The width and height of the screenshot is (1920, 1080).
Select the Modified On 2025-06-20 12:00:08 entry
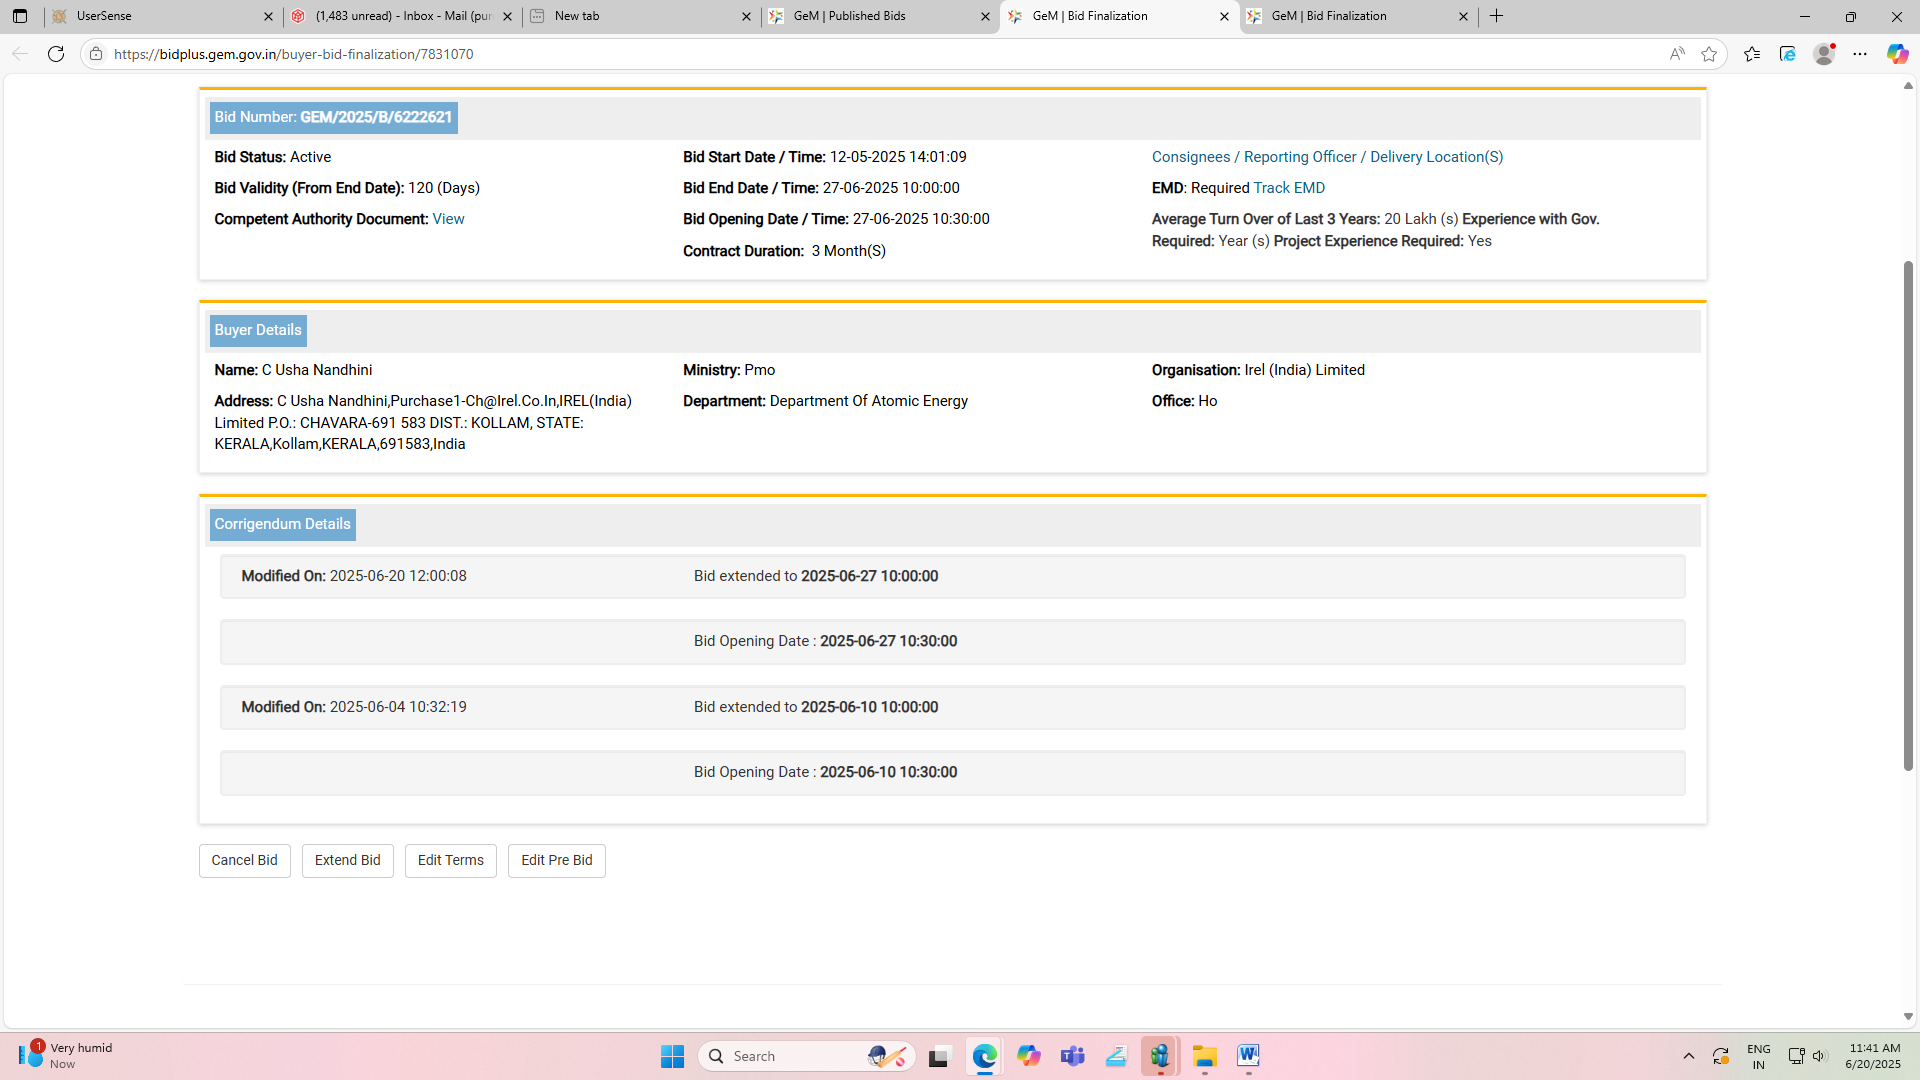[953, 576]
